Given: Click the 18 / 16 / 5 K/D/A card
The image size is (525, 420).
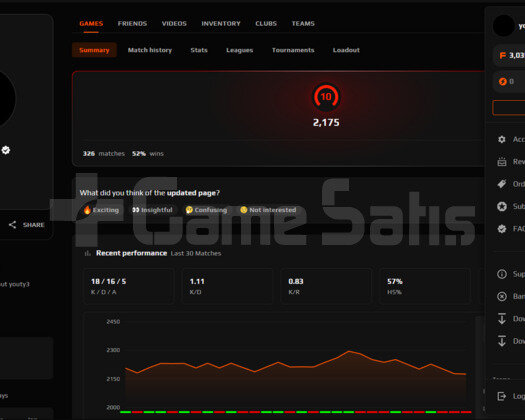Looking at the screenshot, I should (129, 286).
